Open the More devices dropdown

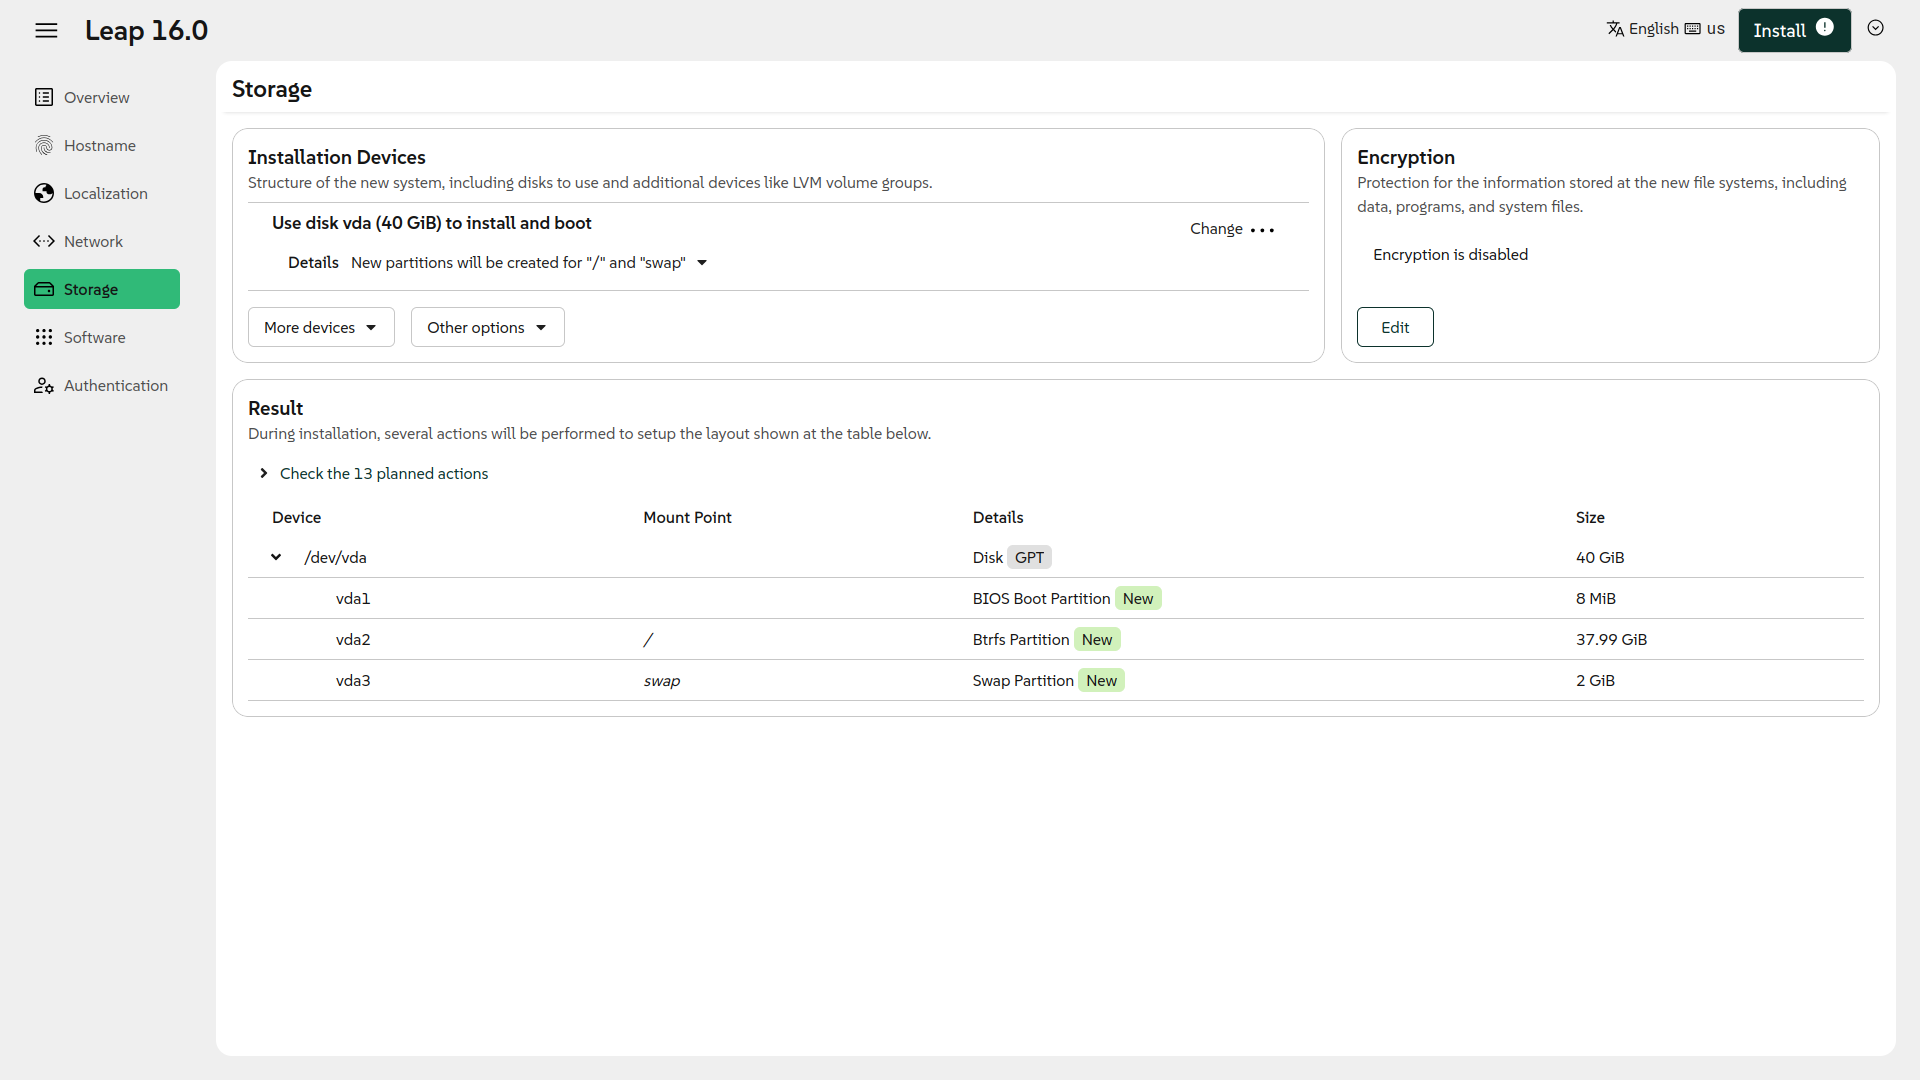tap(321, 327)
